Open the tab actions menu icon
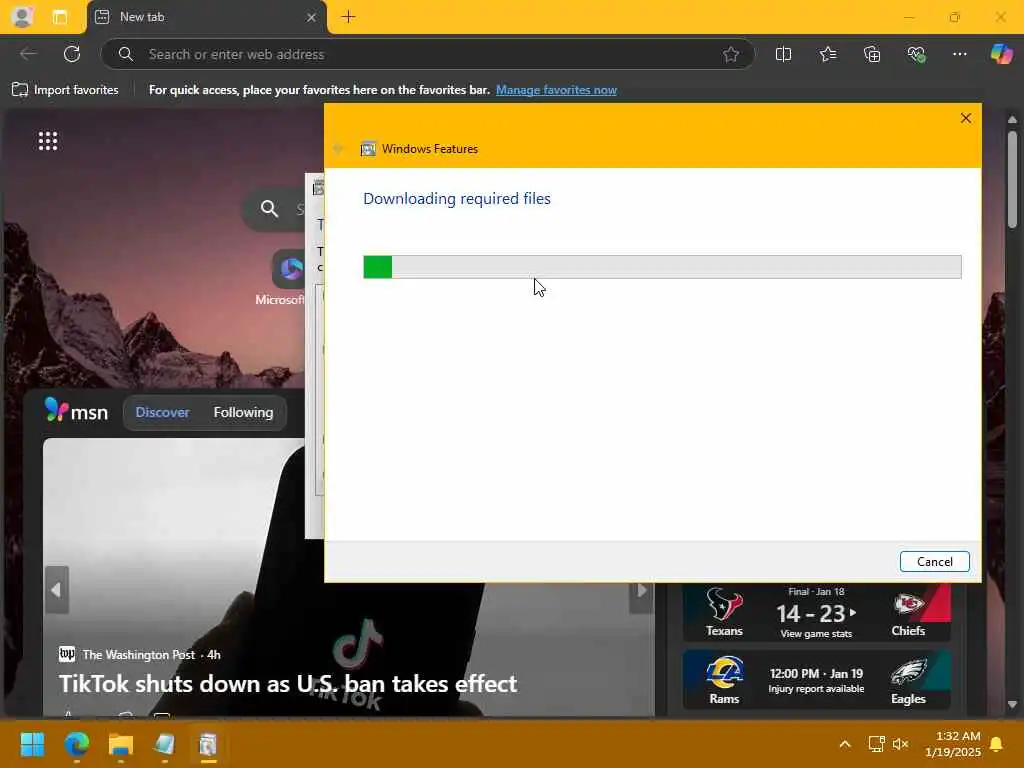Screen dimensions: 1024x768 pos(59,17)
